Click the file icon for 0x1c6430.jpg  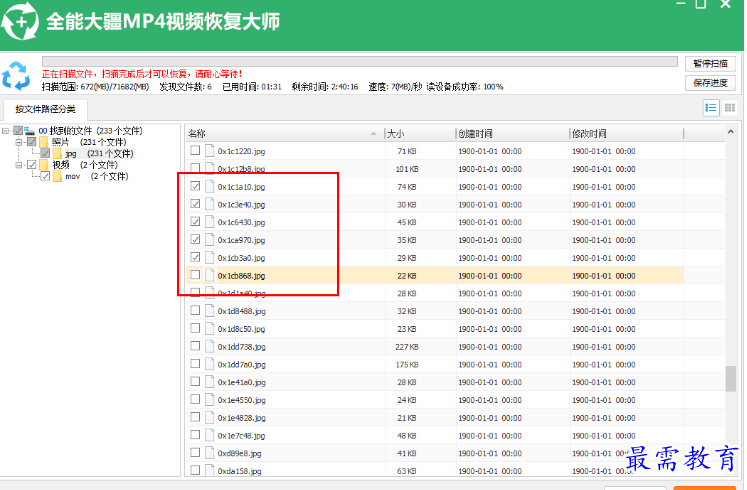pos(210,222)
